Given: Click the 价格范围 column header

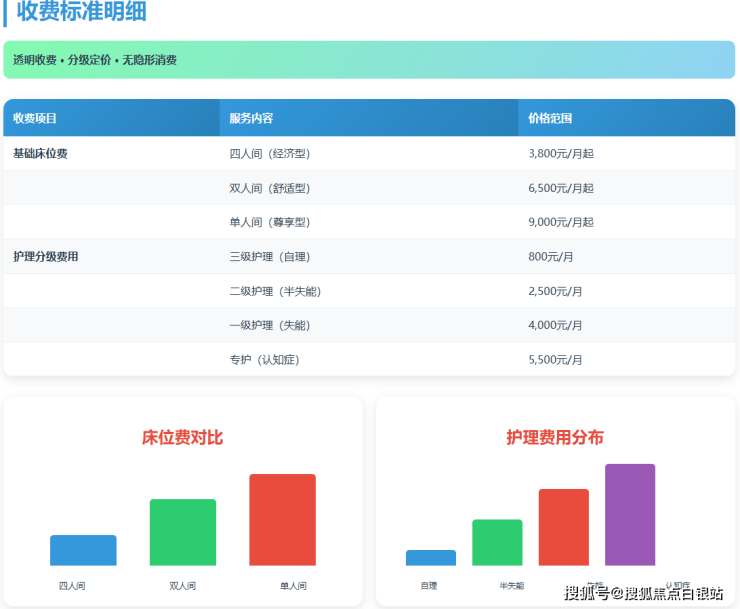Looking at the screenshot, I should [550, 118].
